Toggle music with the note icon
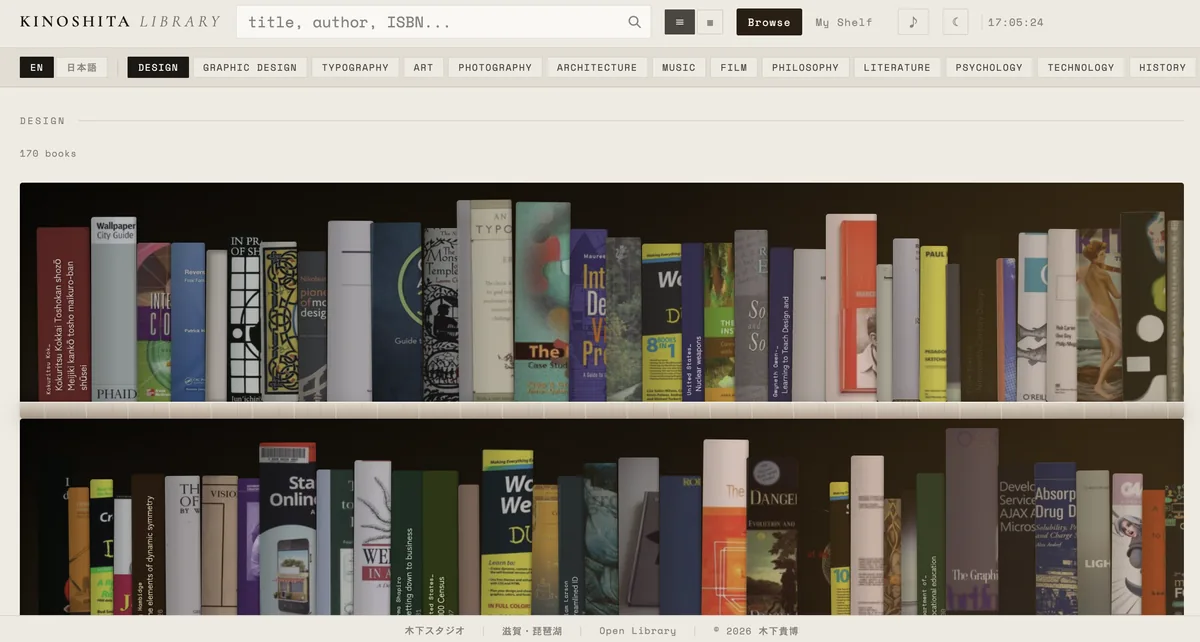This screenshot has height=642, width=1200. 913,22
